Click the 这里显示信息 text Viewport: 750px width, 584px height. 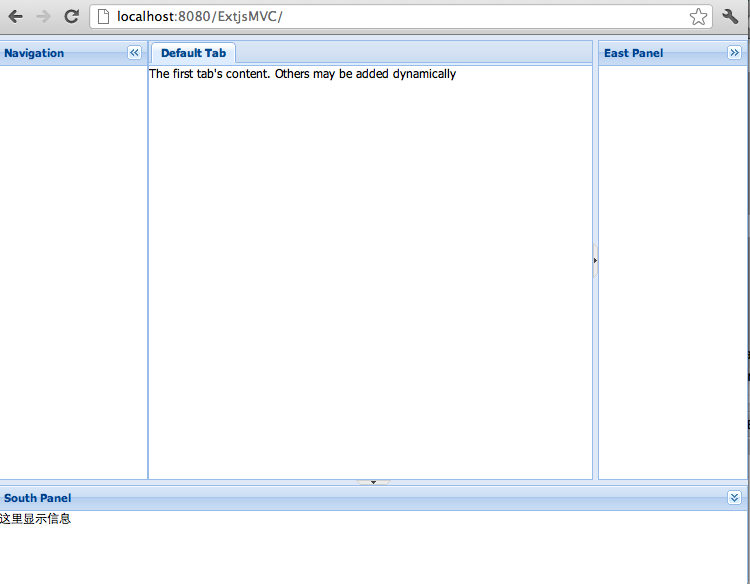(x=35, y=518)
